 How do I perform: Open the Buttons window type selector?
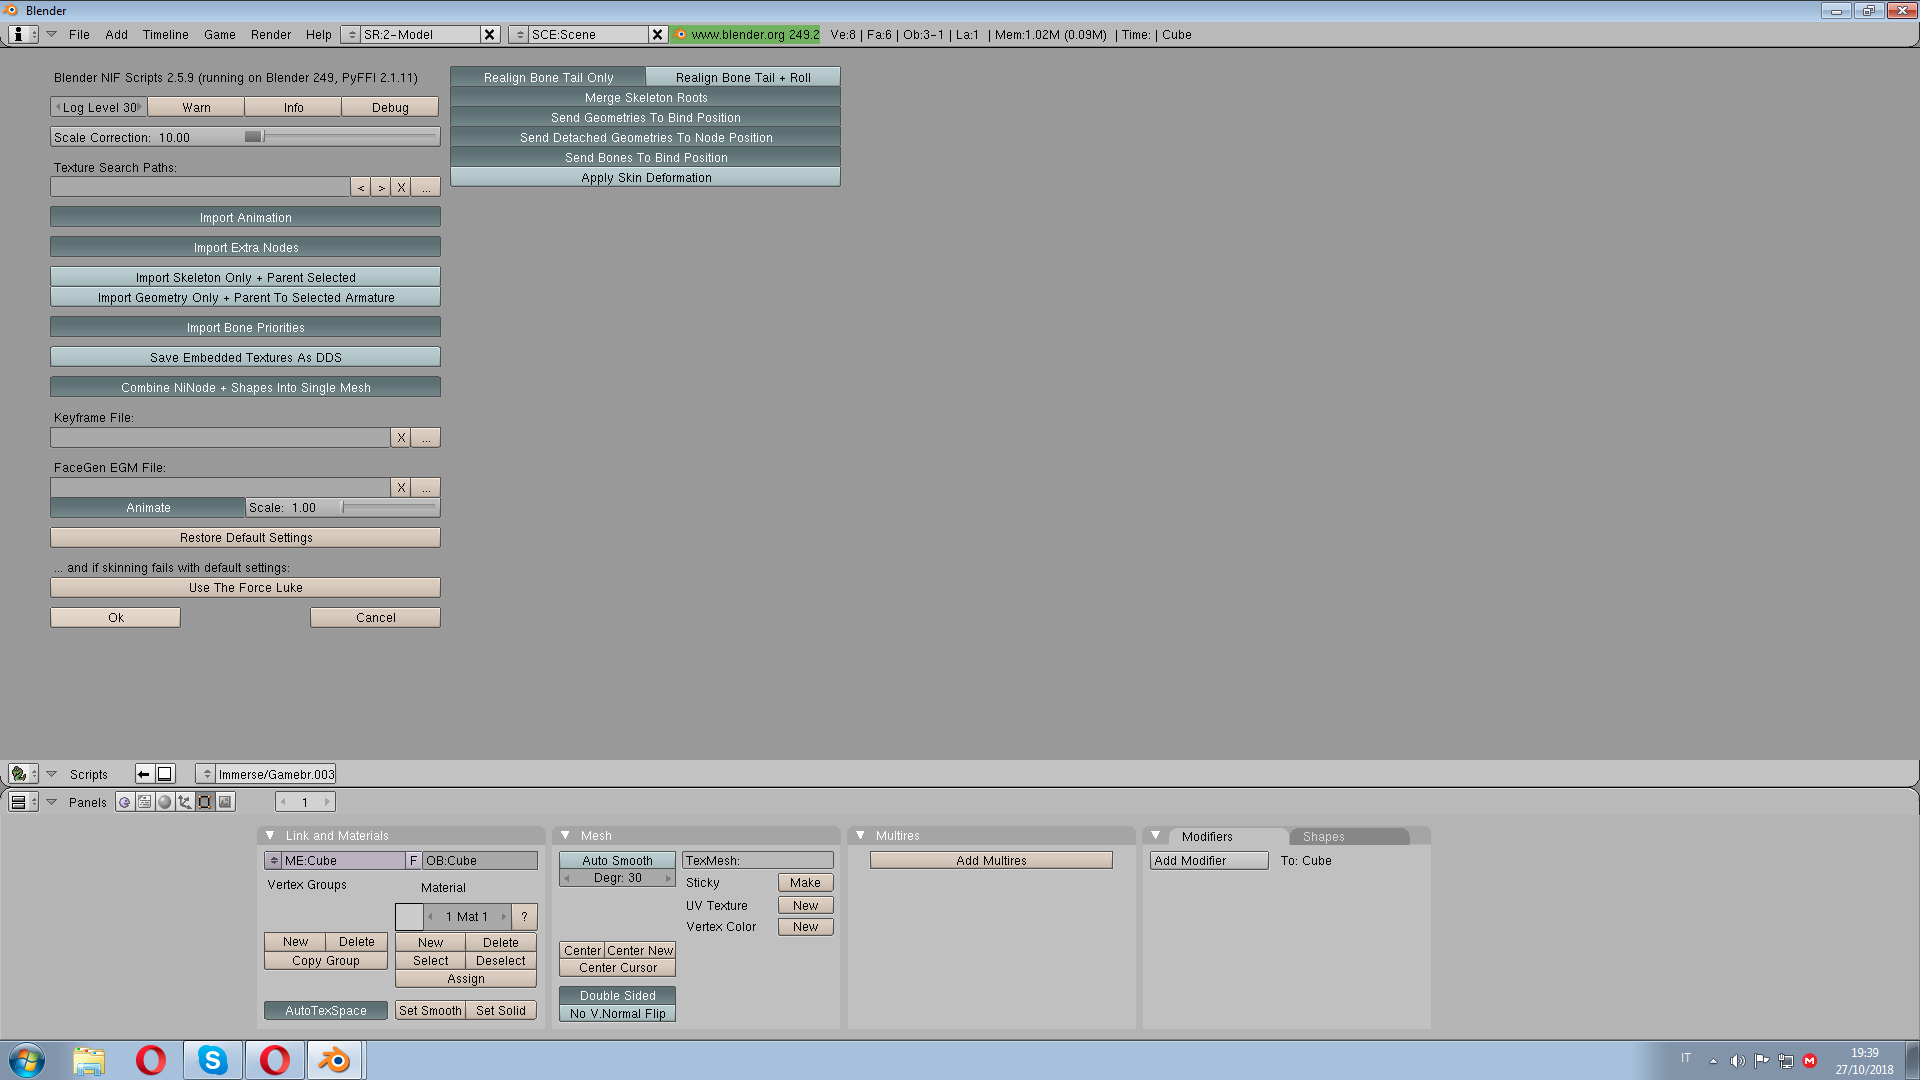(23, 802)
